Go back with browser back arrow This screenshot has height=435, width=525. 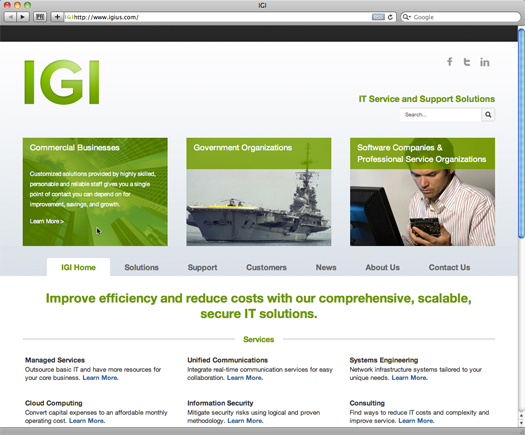[x=10, y=17]
